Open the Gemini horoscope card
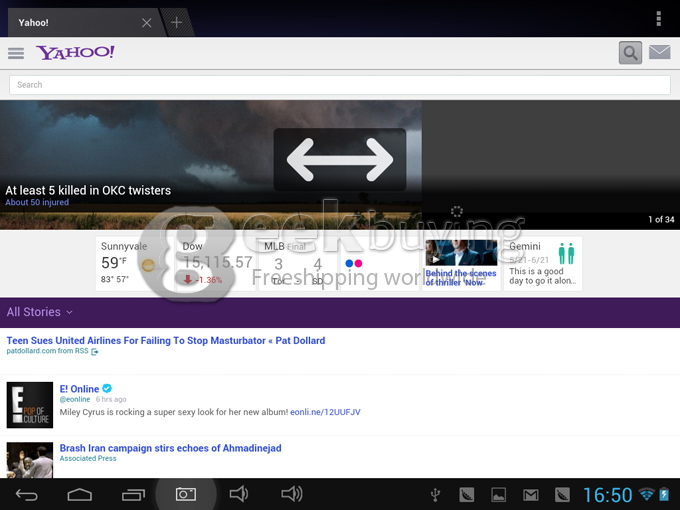 tap(543, 263)
